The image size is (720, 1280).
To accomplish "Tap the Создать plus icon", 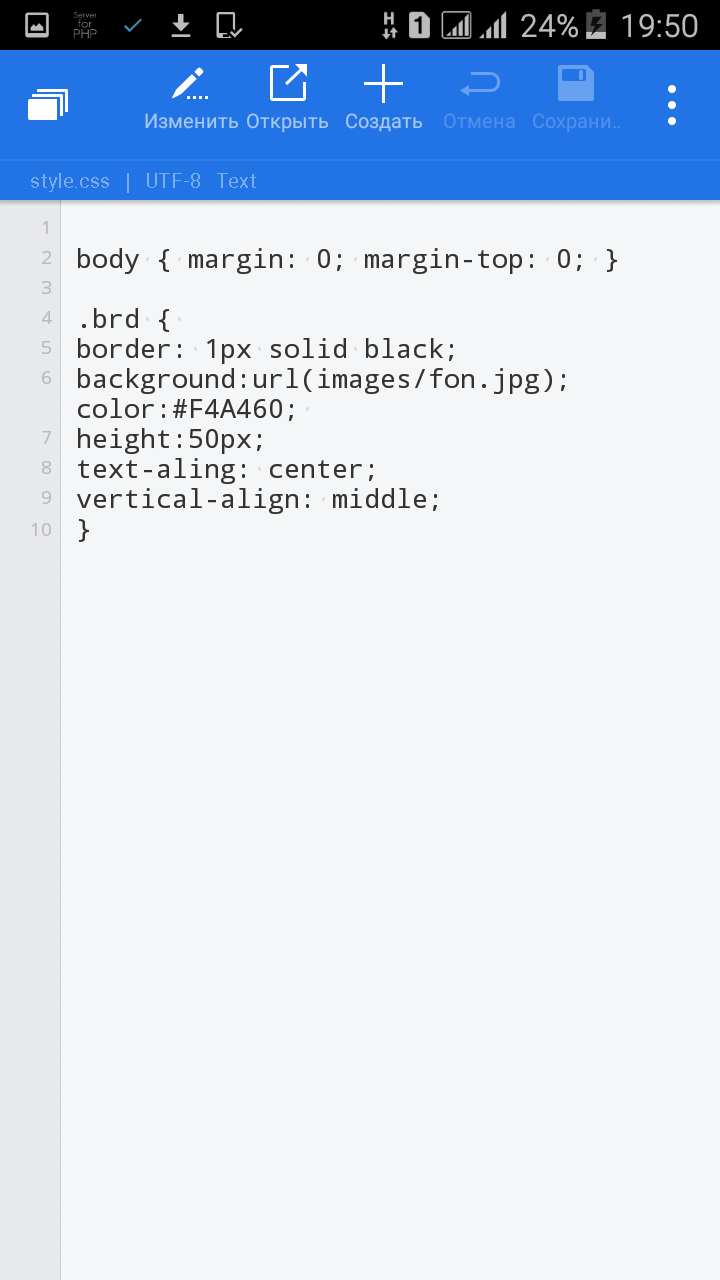I will click(x=383, y=85).
